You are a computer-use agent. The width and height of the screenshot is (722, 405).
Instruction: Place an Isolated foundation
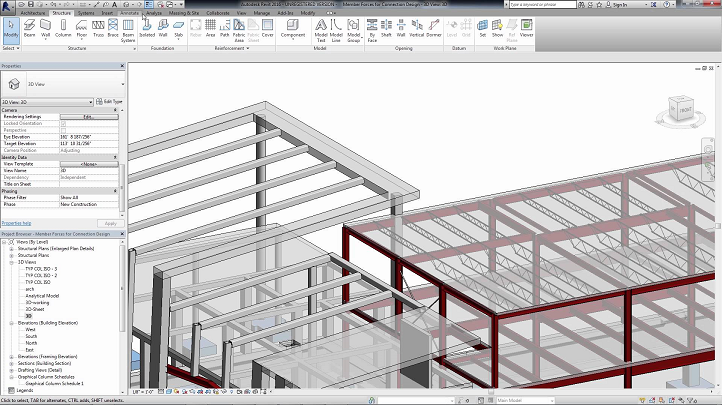point(147,29)
